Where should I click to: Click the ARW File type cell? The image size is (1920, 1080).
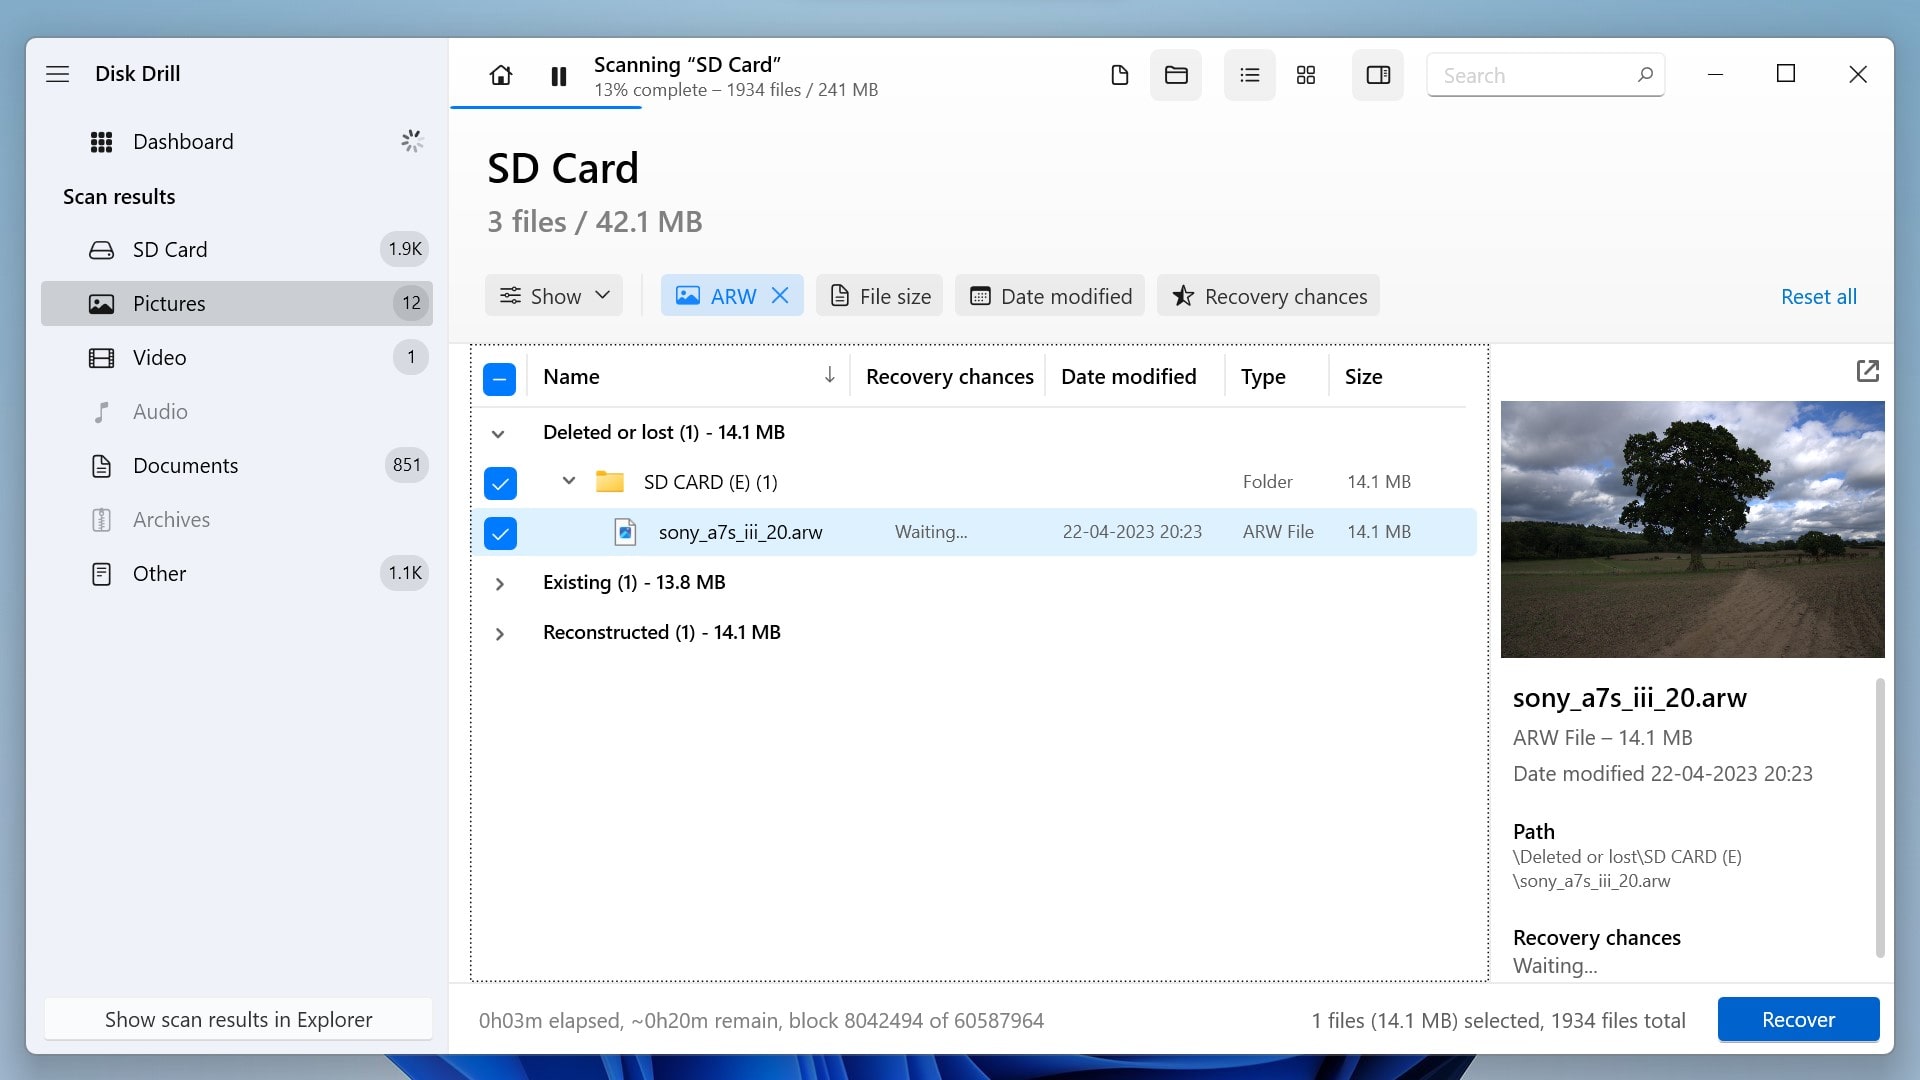1278,532
